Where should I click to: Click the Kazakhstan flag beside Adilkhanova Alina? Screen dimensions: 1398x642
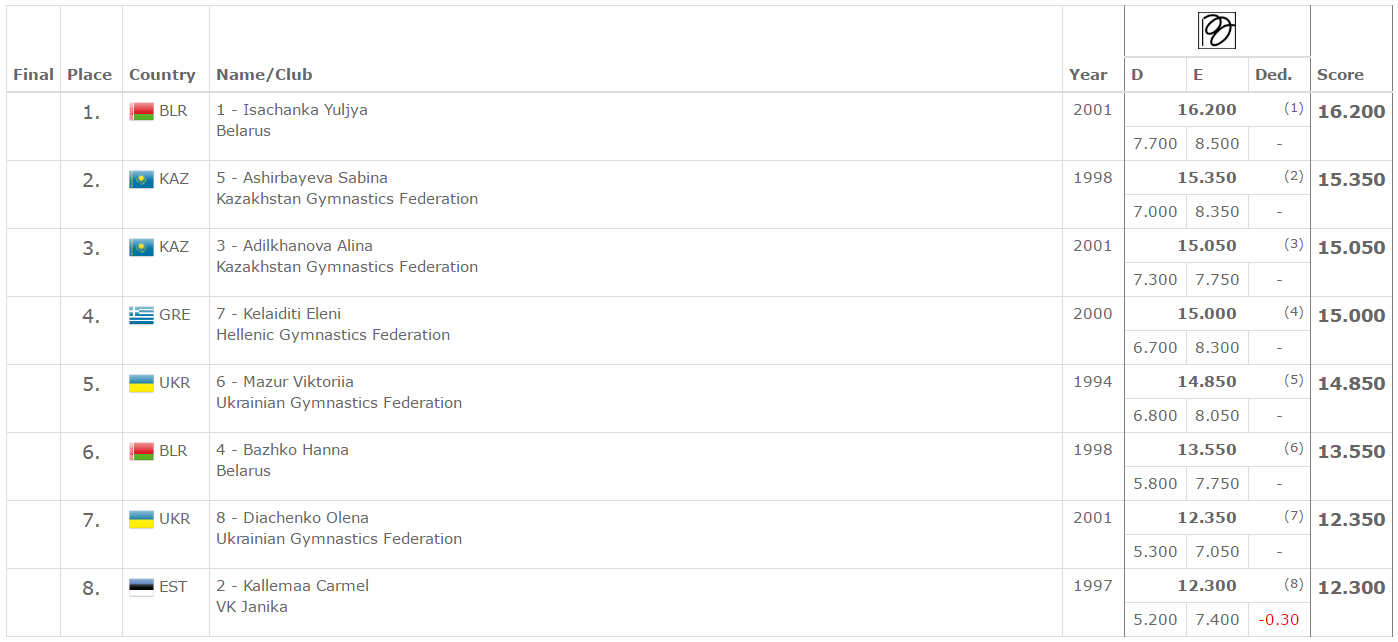point(141,247)
